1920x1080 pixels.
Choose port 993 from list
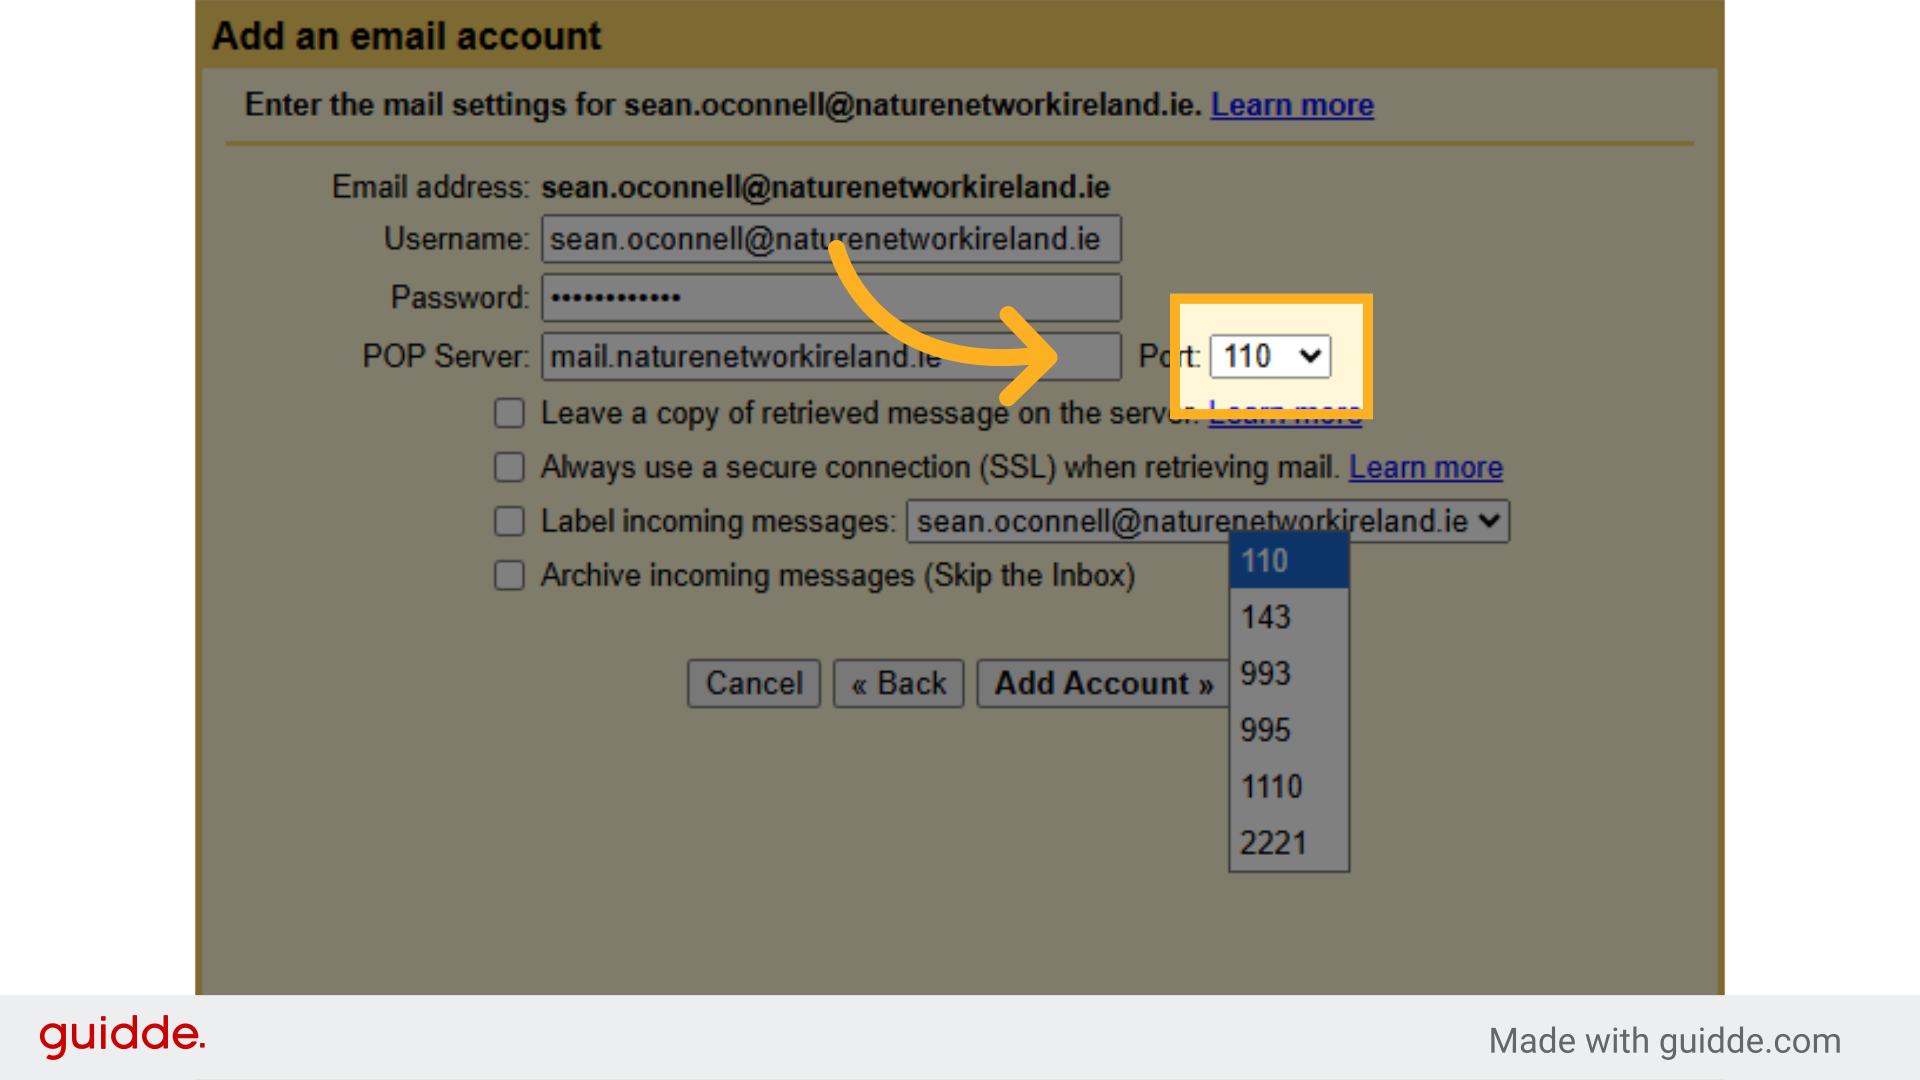coord(1288,674)
